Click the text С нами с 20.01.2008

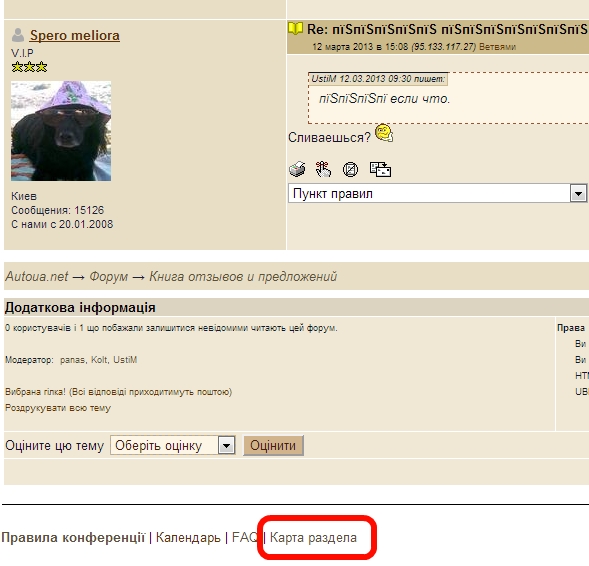(62, 224)
